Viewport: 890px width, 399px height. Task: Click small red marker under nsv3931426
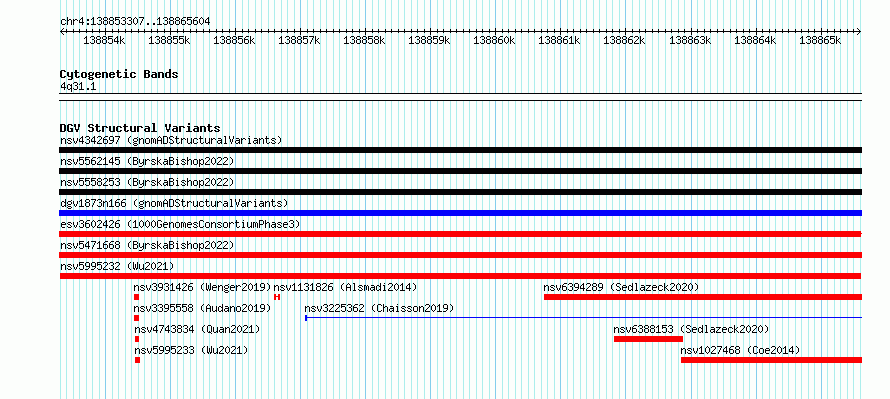point(137,297)
